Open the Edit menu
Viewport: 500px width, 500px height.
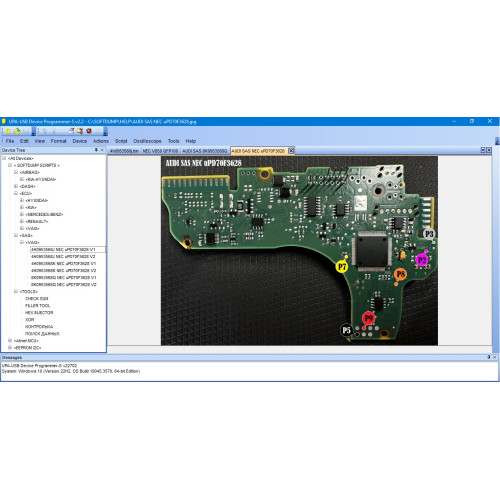(24, 141)
